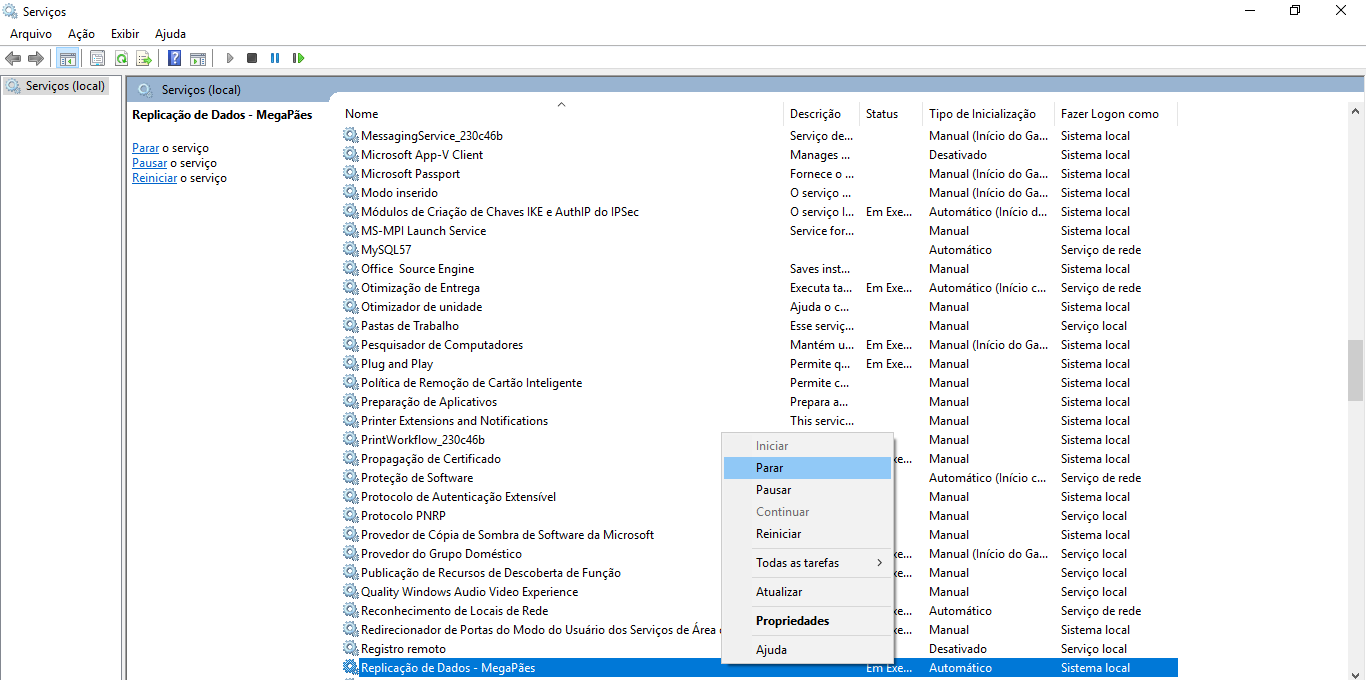
Task: Open the Exibir menu
Action: (125, 34)
